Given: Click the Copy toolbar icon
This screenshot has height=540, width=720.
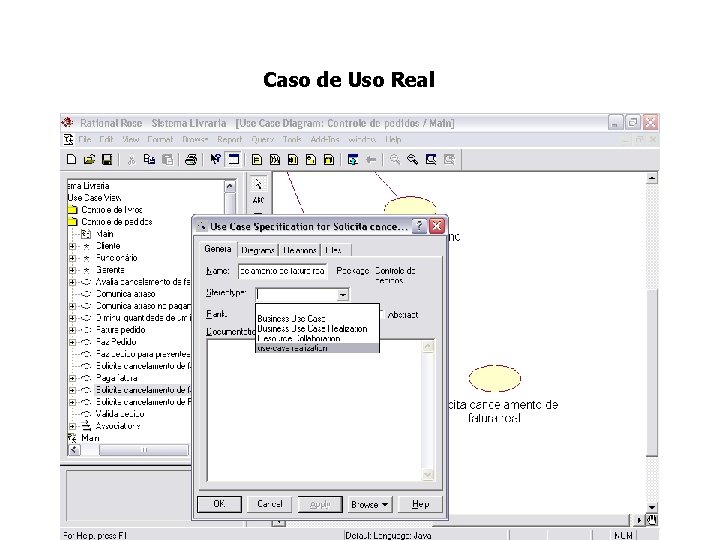Looking at the screenshot, I should 149,159.
